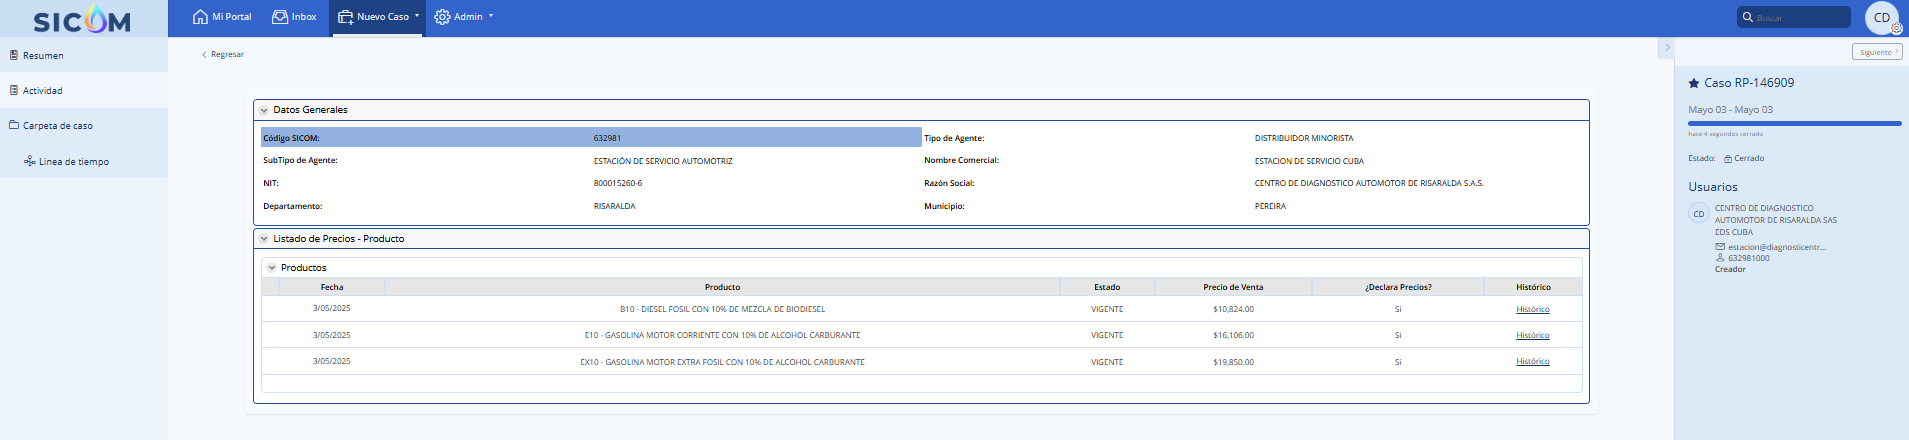Click the search magnifier icon
Image resolution: width=1909 pixels, height=440 pixels.
(1748, 17)
